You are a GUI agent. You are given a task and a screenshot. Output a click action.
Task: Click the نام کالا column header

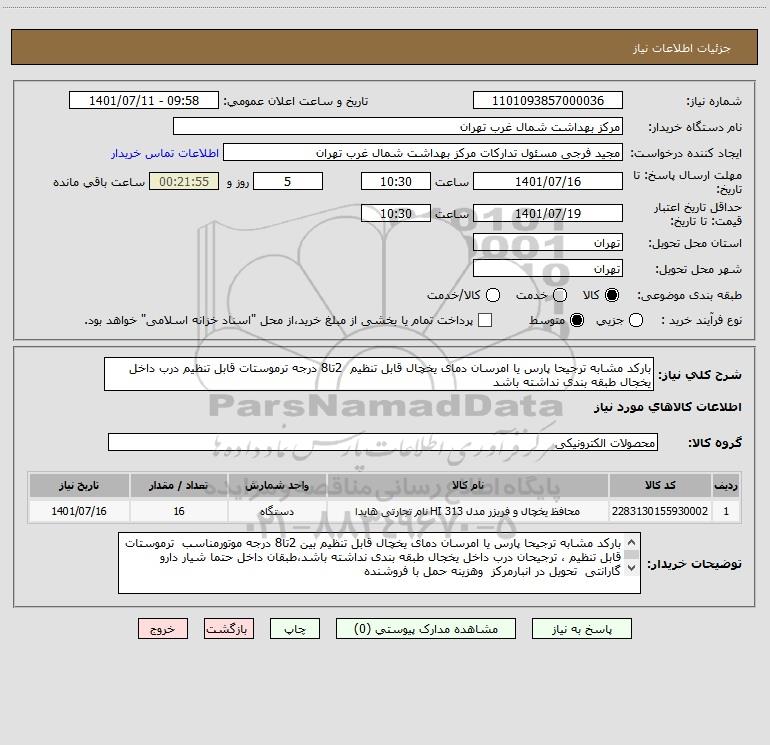(x=468, y=486)
